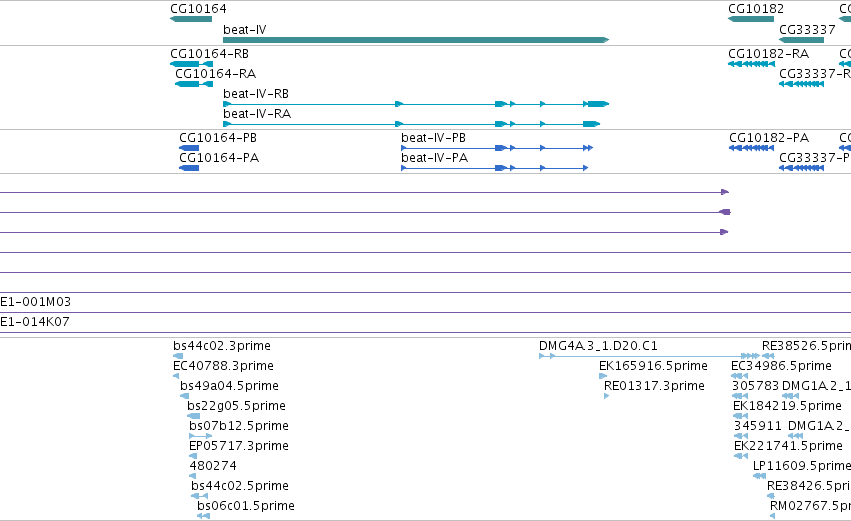Click EST EK221741.5prime
851x521 pixels.
pyautogui.click(x=788, y=446)
